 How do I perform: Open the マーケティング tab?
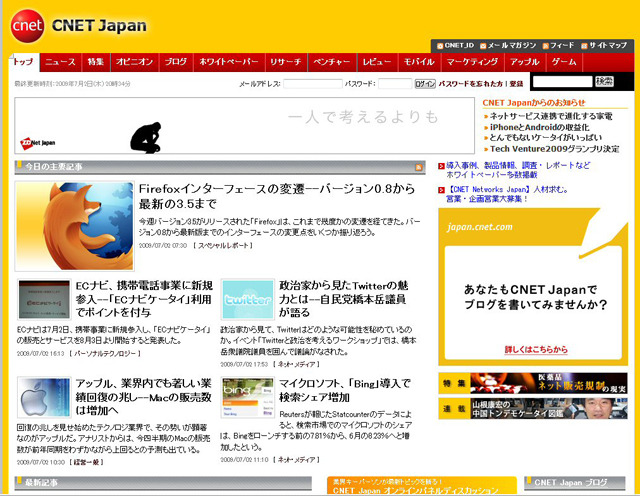tap(473, 62)
